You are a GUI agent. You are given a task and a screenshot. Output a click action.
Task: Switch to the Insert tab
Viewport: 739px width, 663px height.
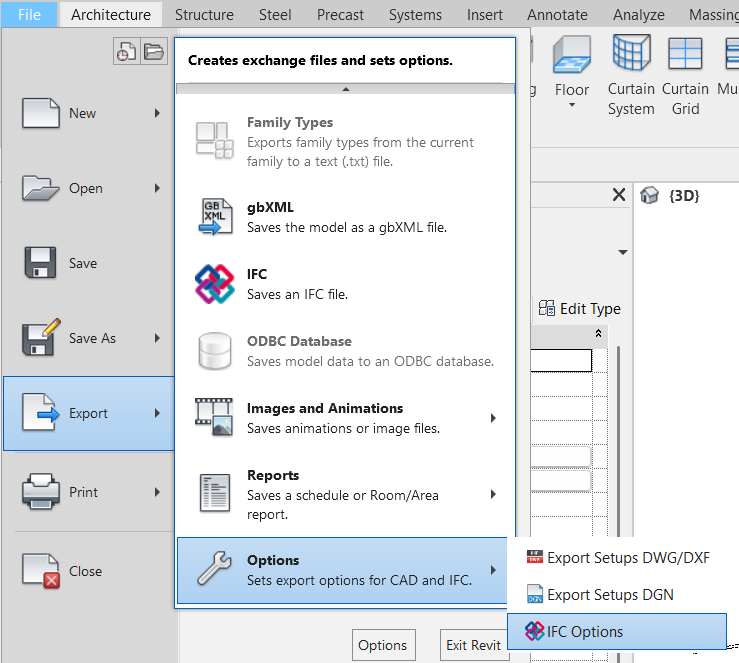pyautogui.click(x=484, y=15)
